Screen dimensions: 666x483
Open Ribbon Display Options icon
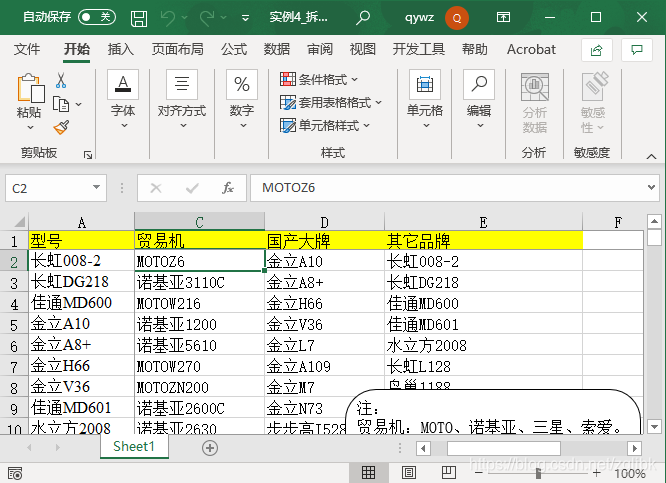click(503, 17)
